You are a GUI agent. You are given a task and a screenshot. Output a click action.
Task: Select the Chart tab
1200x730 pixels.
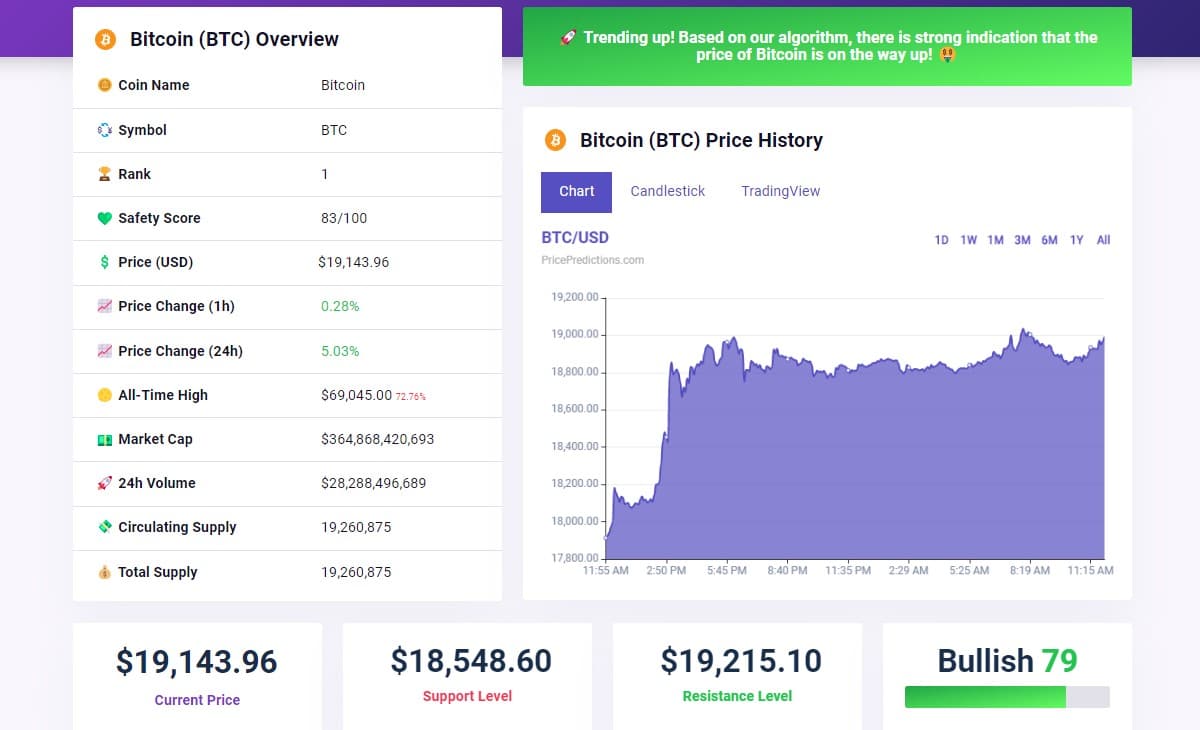pos(576,192)
